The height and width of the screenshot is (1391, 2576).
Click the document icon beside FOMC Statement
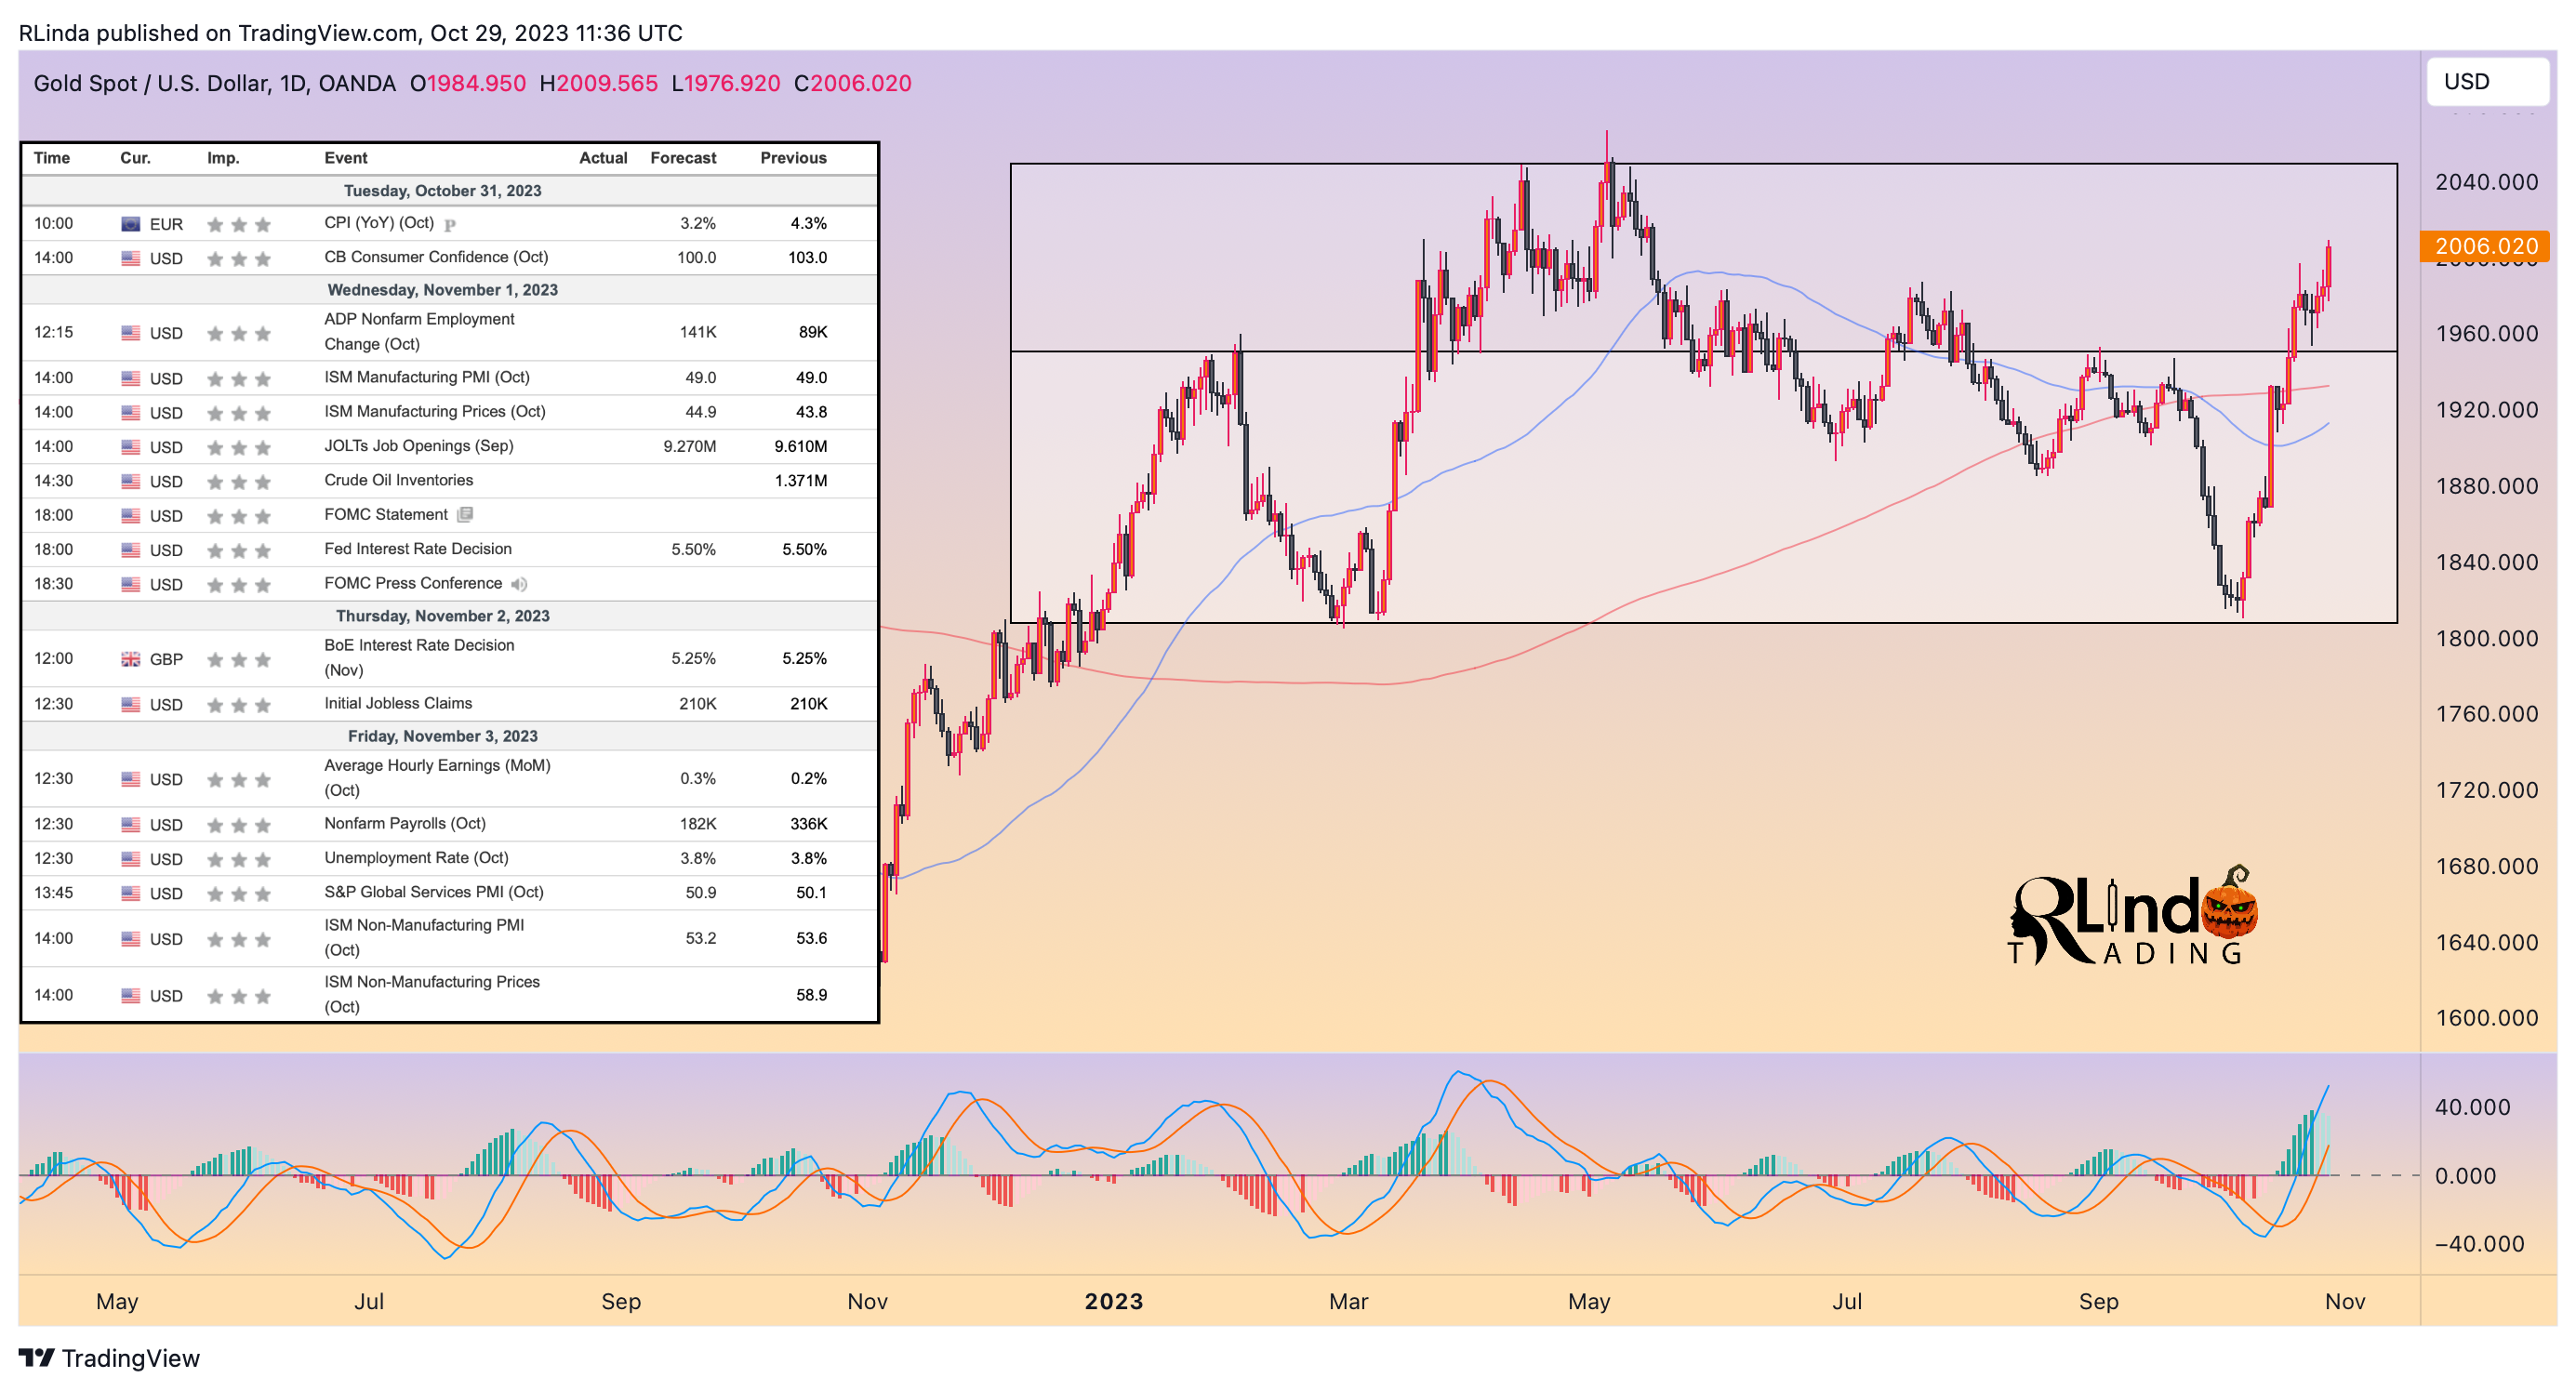tap(465, 514)
